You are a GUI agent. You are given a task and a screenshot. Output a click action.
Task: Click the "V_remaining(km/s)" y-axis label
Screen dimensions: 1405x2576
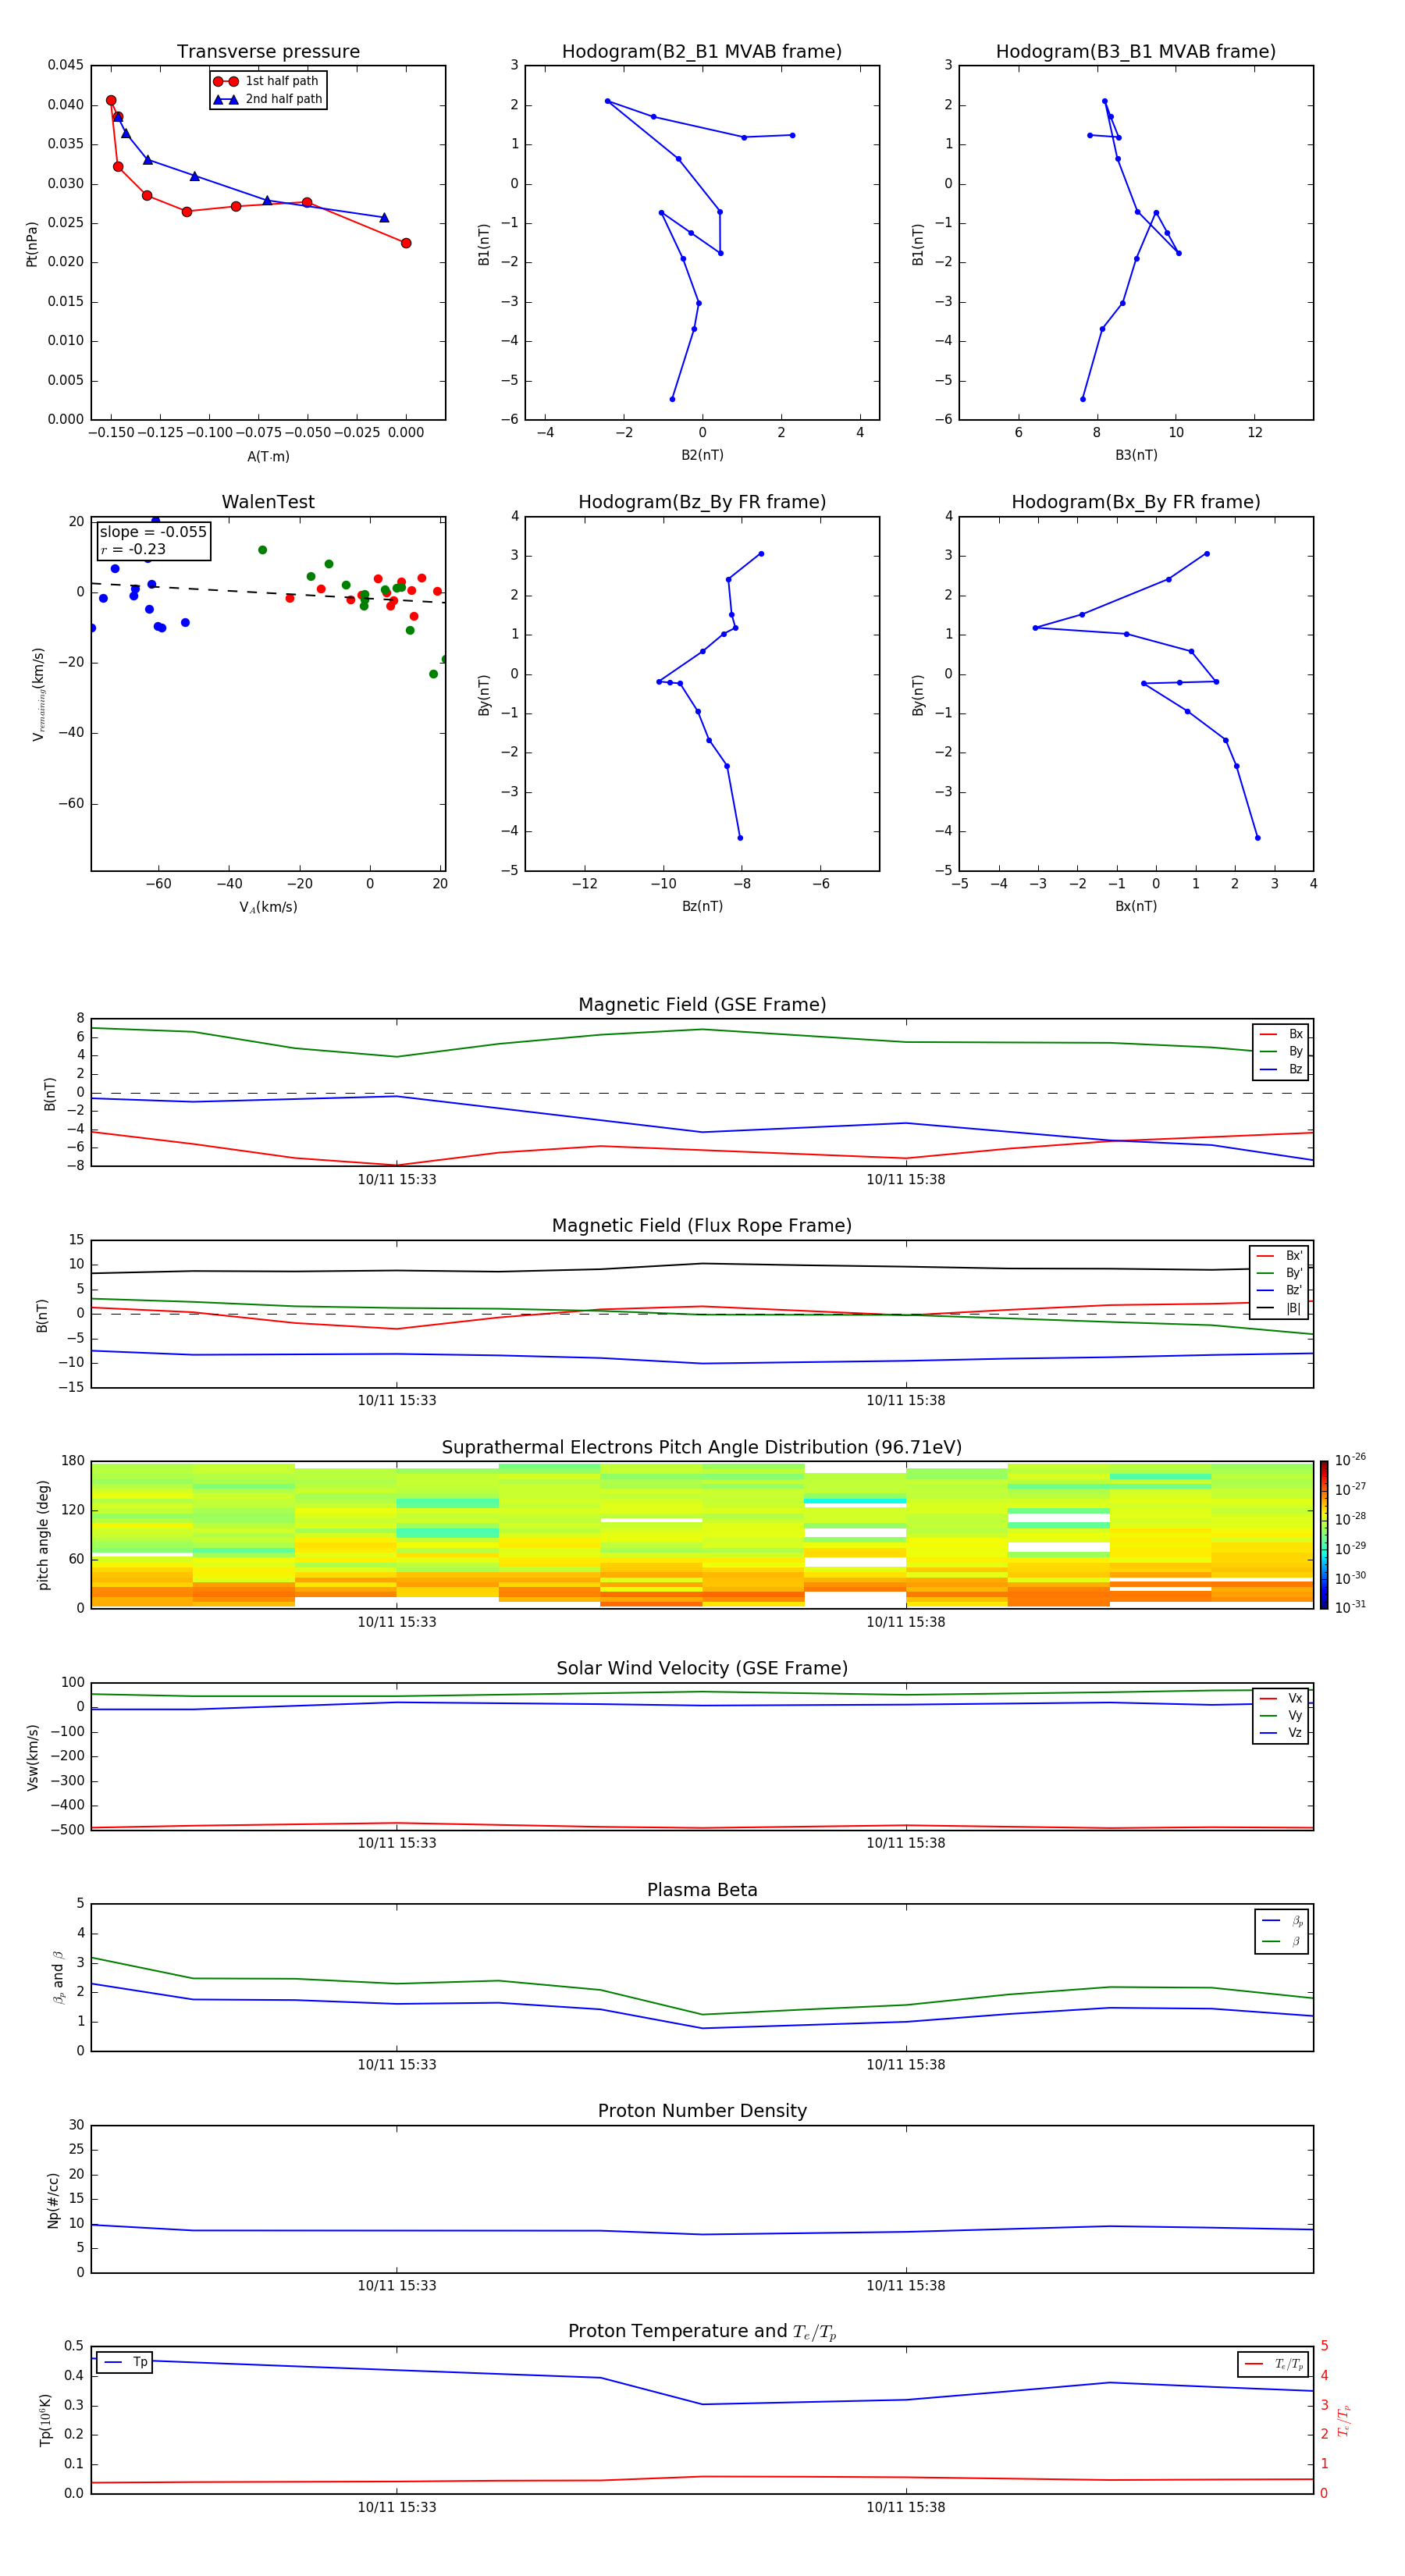point(38,694)
